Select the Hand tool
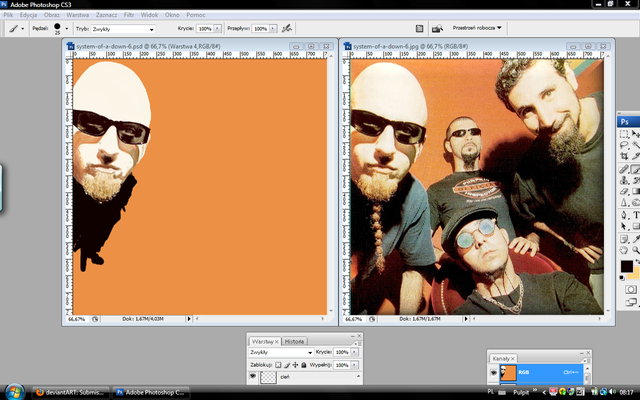Viewport: 640px width, 400px height. tap(624, 252)
